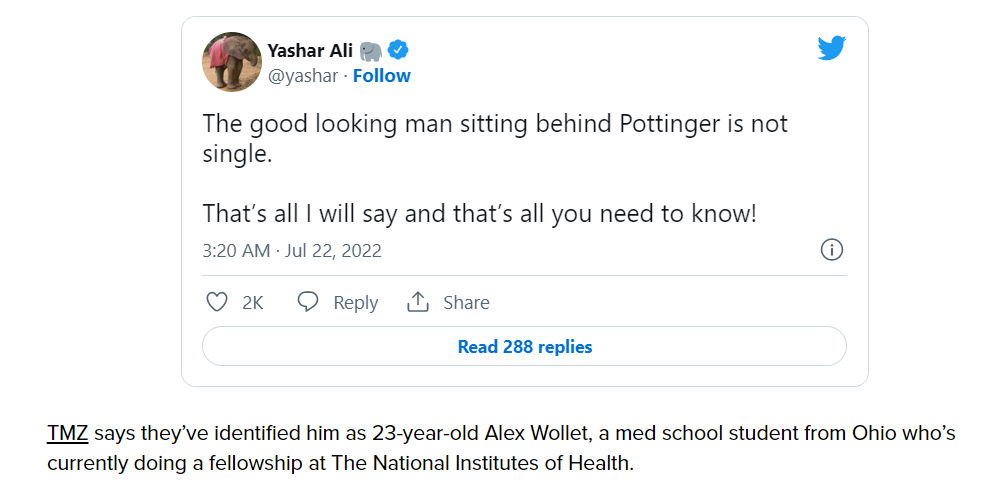Follow the @yashar account

[382, 76]
